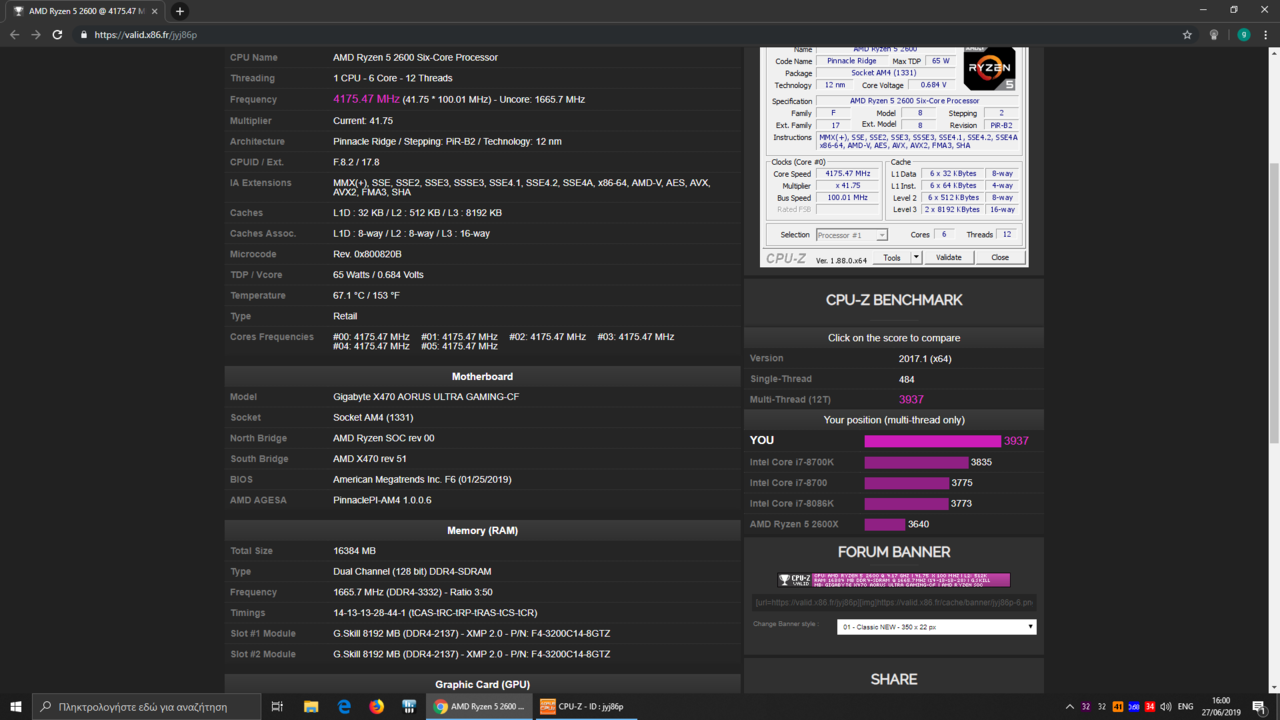Image resolution: width=1280 pixels, height=720 pixels.
Task: Click the Rev. 0x800820B microcode value
Action: [x=367, y=254]
